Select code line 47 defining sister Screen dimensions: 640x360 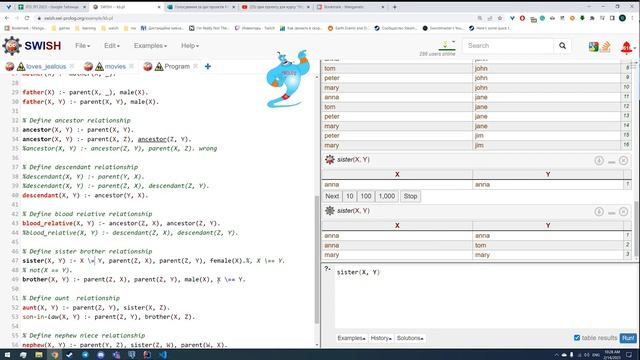[153, 261]
